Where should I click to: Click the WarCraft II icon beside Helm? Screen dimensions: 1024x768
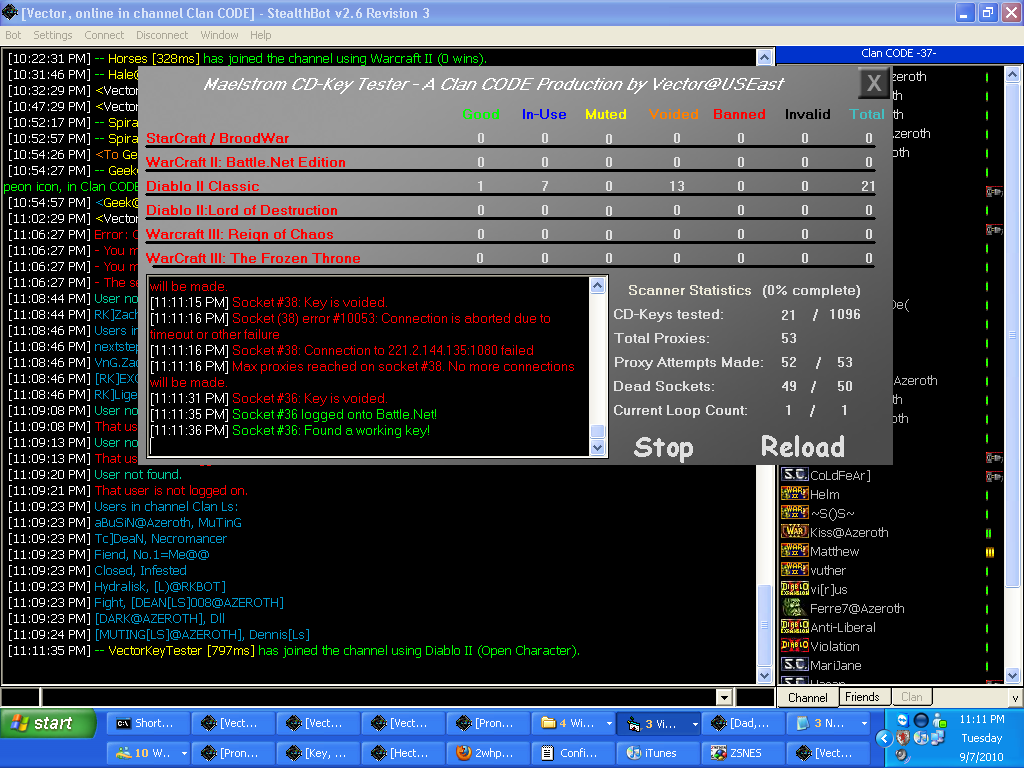pyautogui.click(x=795, y=494)
